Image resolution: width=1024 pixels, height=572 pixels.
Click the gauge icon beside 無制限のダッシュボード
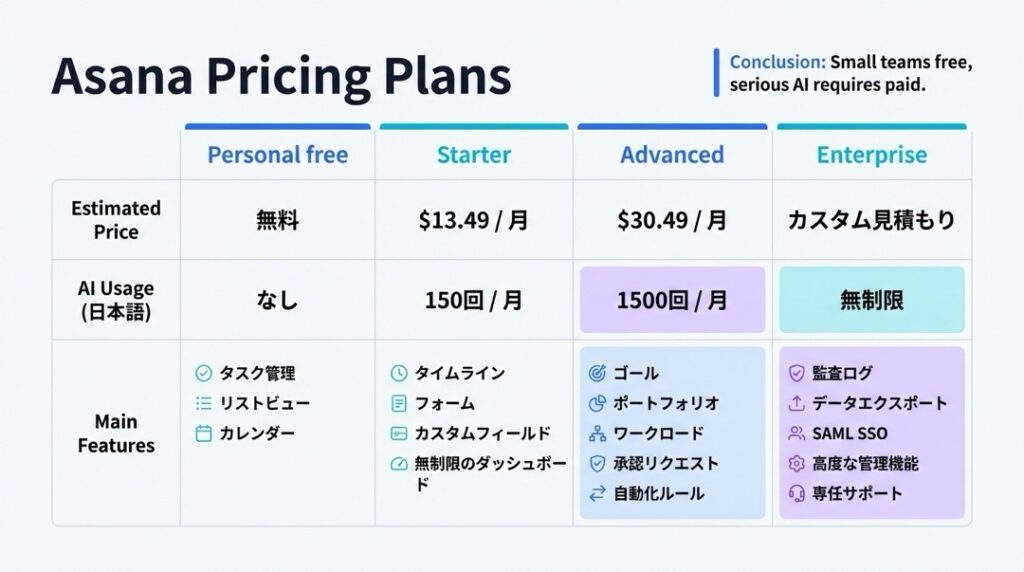coord(398,464)
